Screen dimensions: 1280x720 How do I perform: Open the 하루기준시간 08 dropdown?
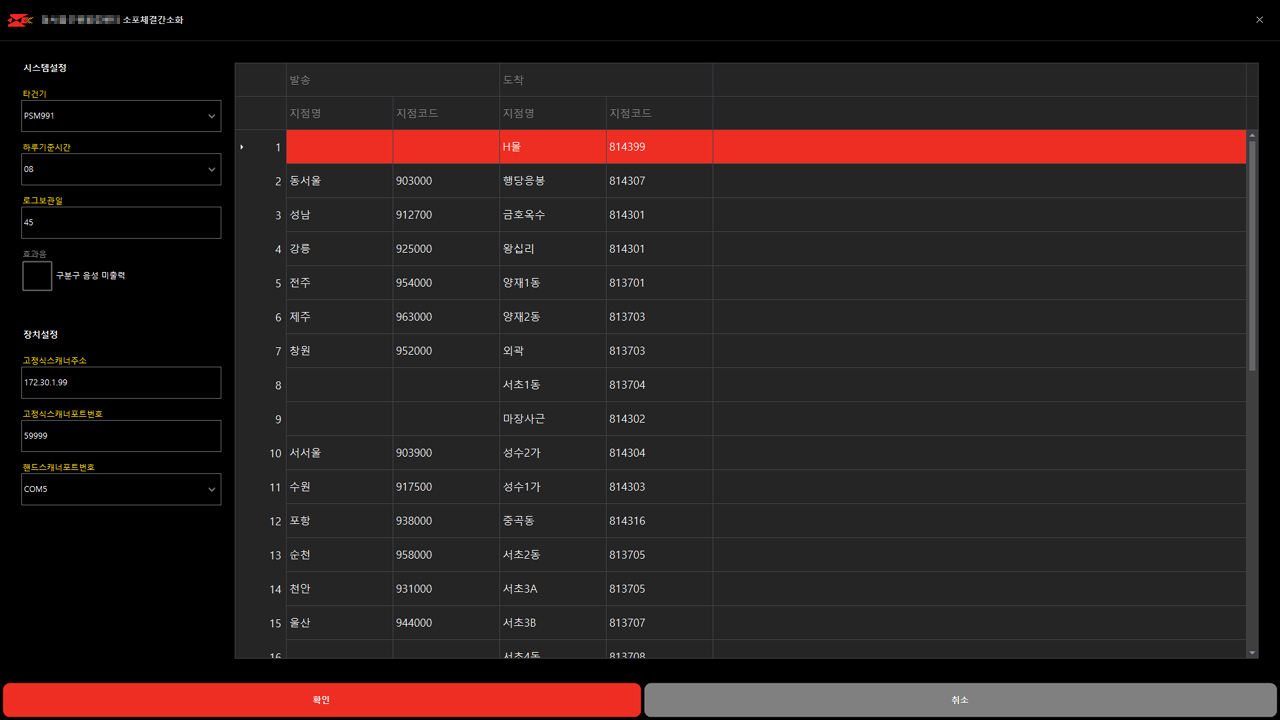click(x=121, y=170)
